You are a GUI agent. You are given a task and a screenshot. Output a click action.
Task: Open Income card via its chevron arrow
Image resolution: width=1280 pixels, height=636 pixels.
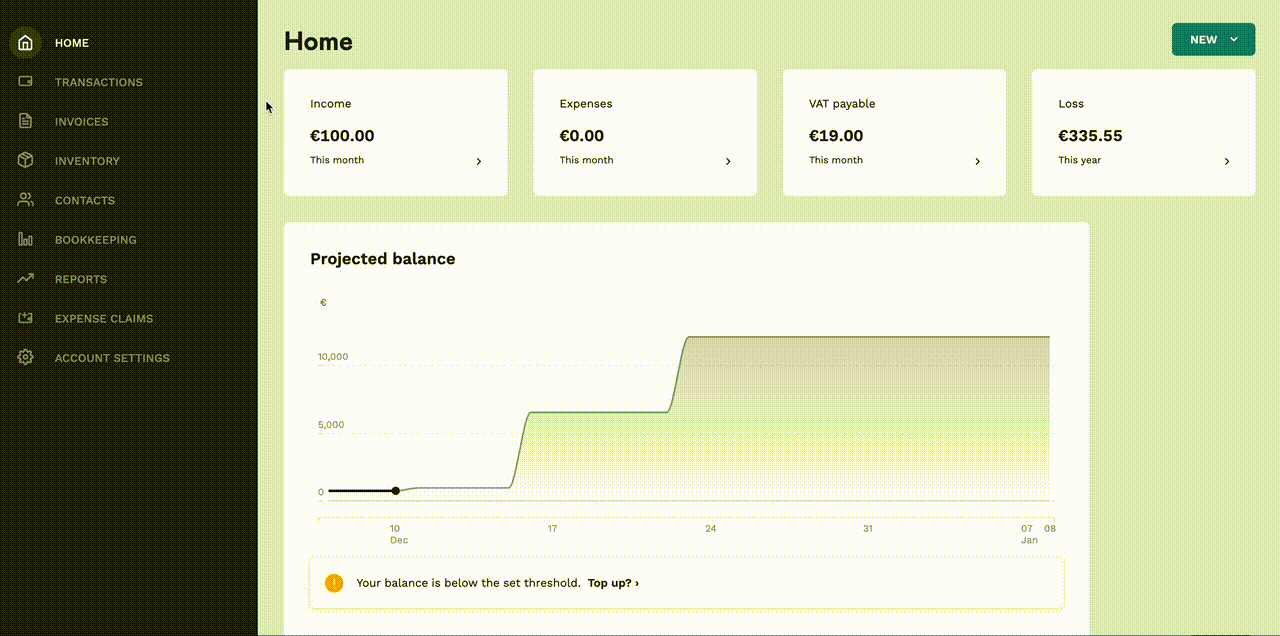click(x=479, y=161)
